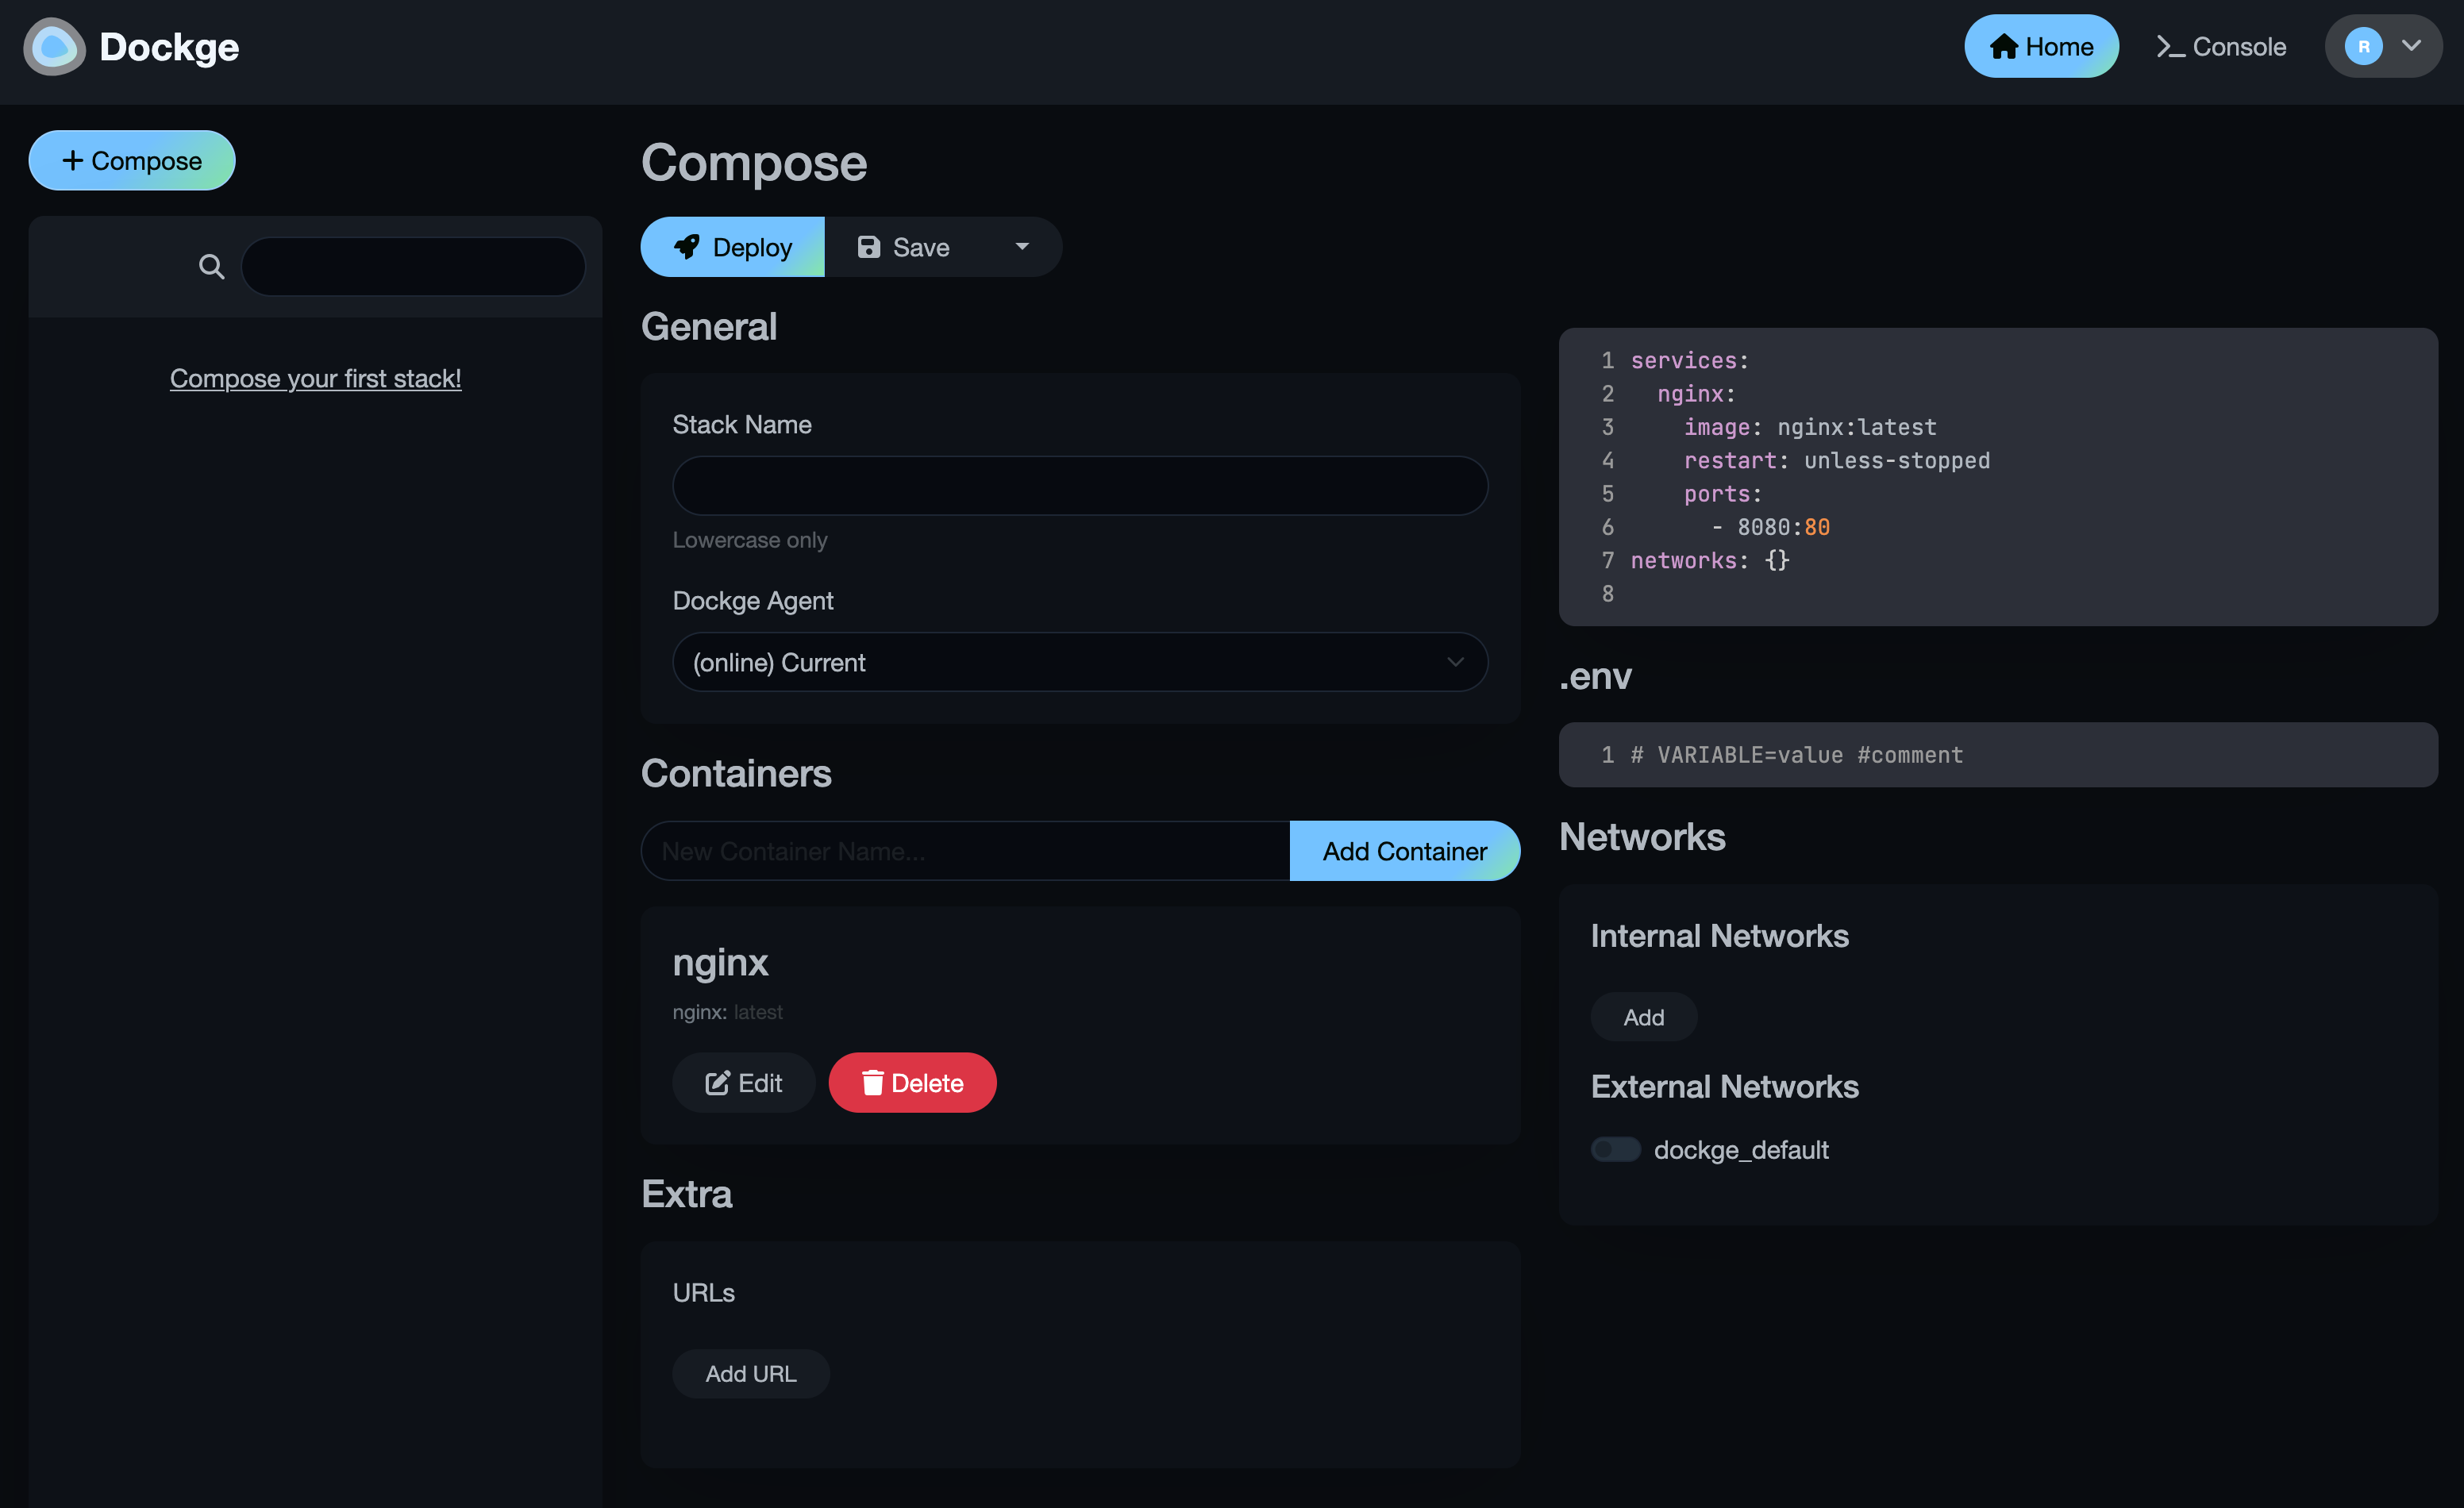Click the 'Lowercase only' hint text

pyautogui.click(x=750, y=540)
